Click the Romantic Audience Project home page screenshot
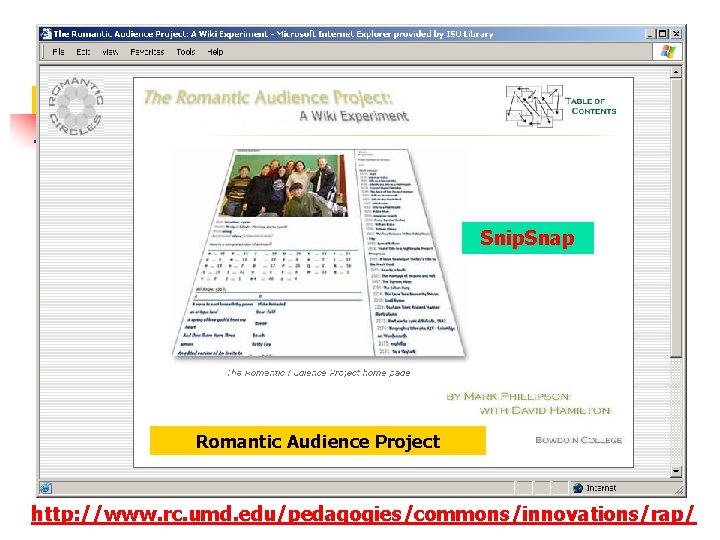Screen dimensions: 720x540 click(320, 253)
